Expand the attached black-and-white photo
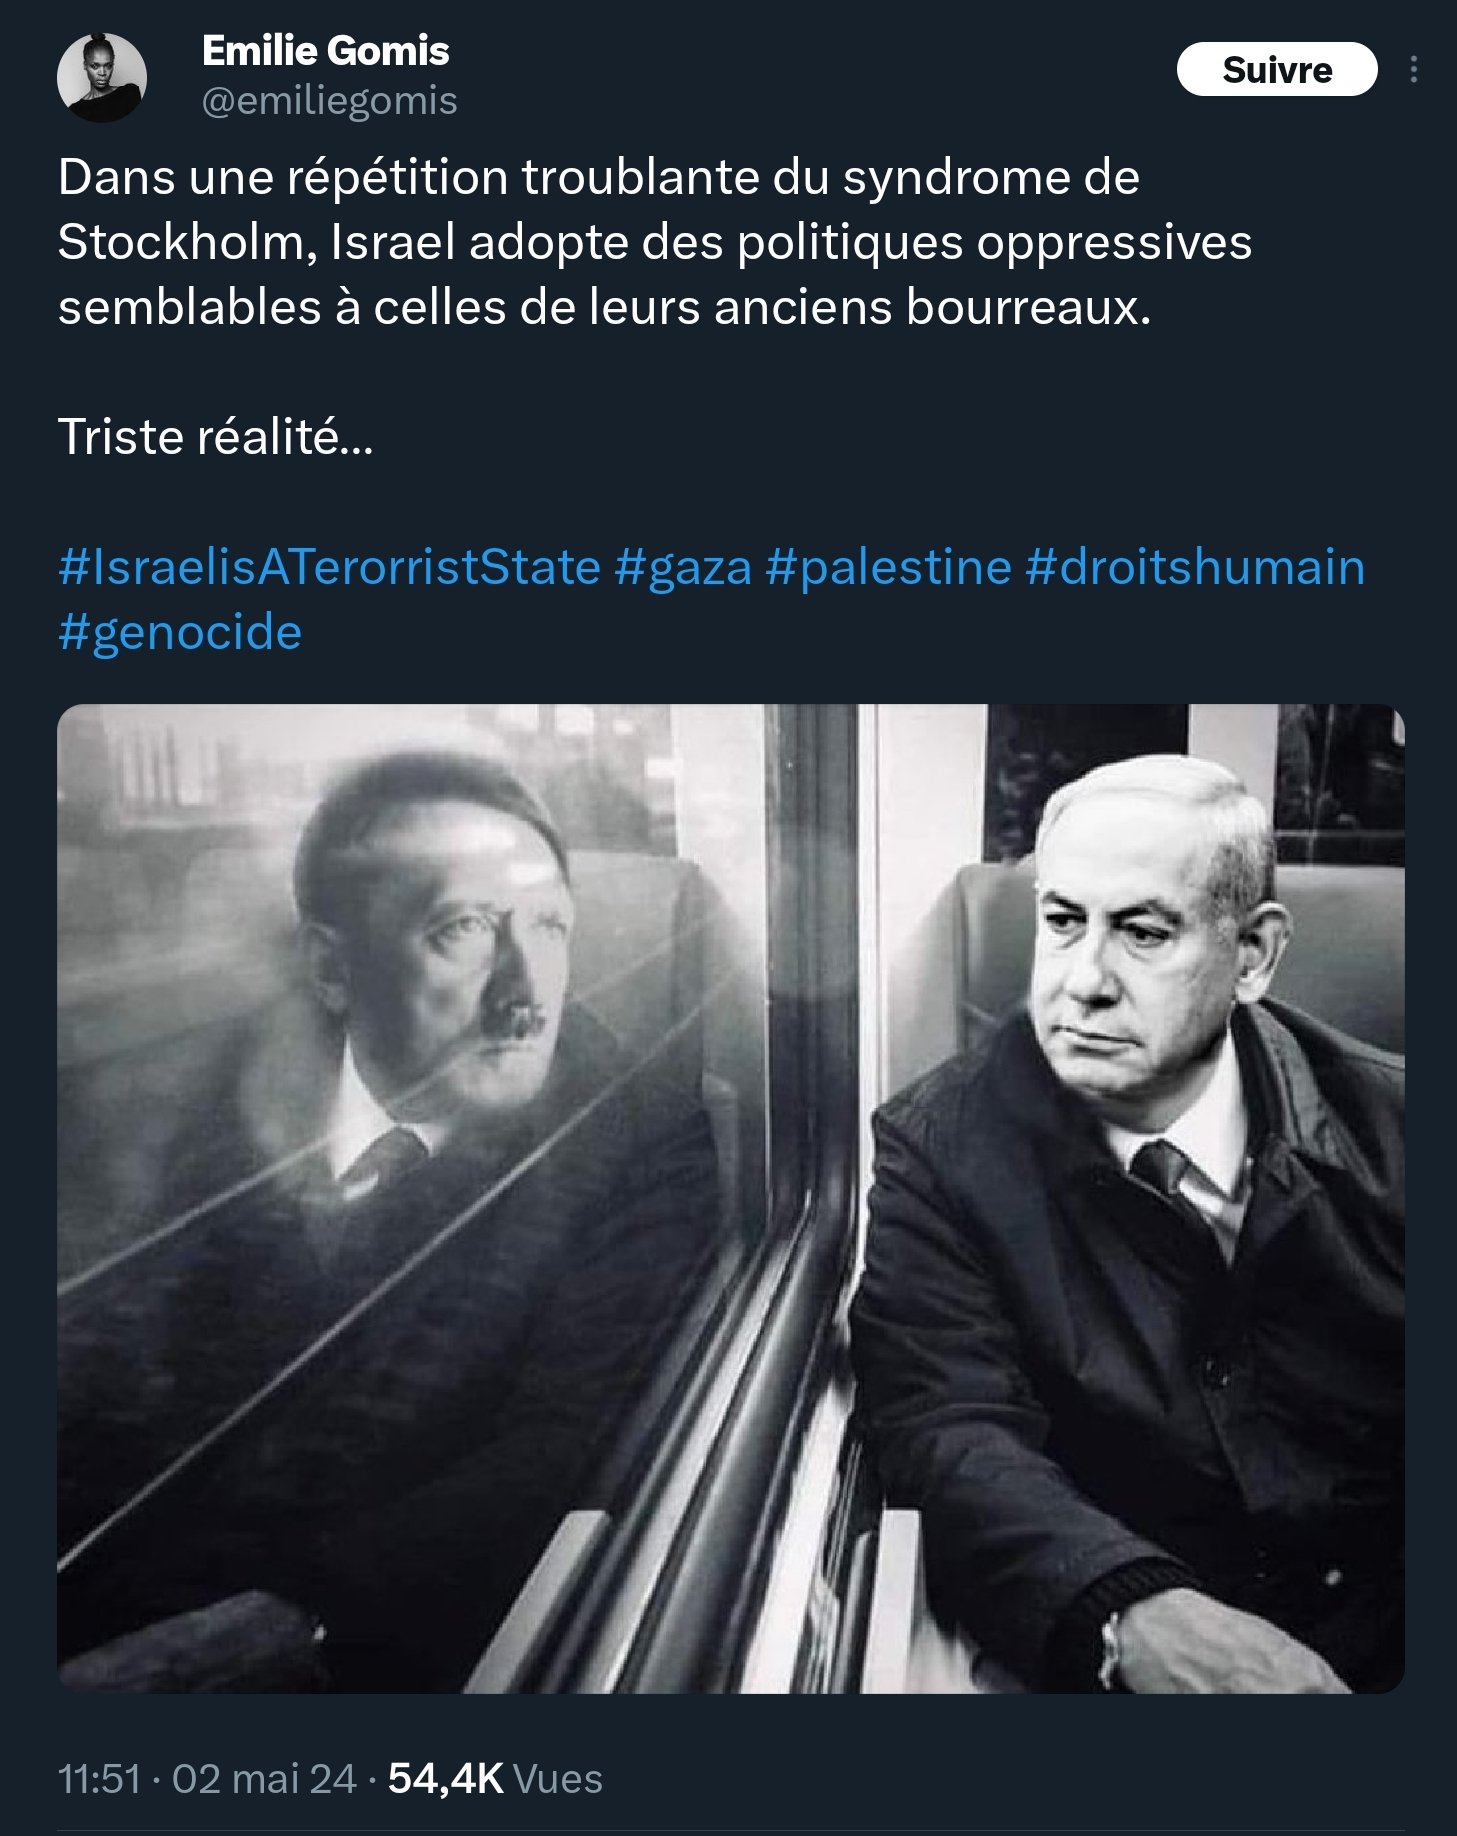The image size is (1457, 1836). (x=730, y=1200)
